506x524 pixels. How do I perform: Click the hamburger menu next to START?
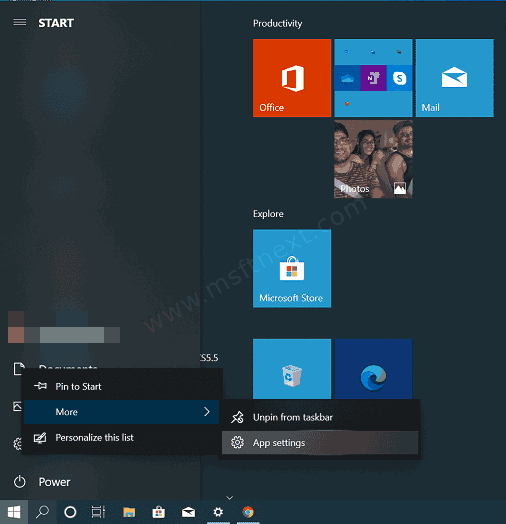[x=20, y=22]
